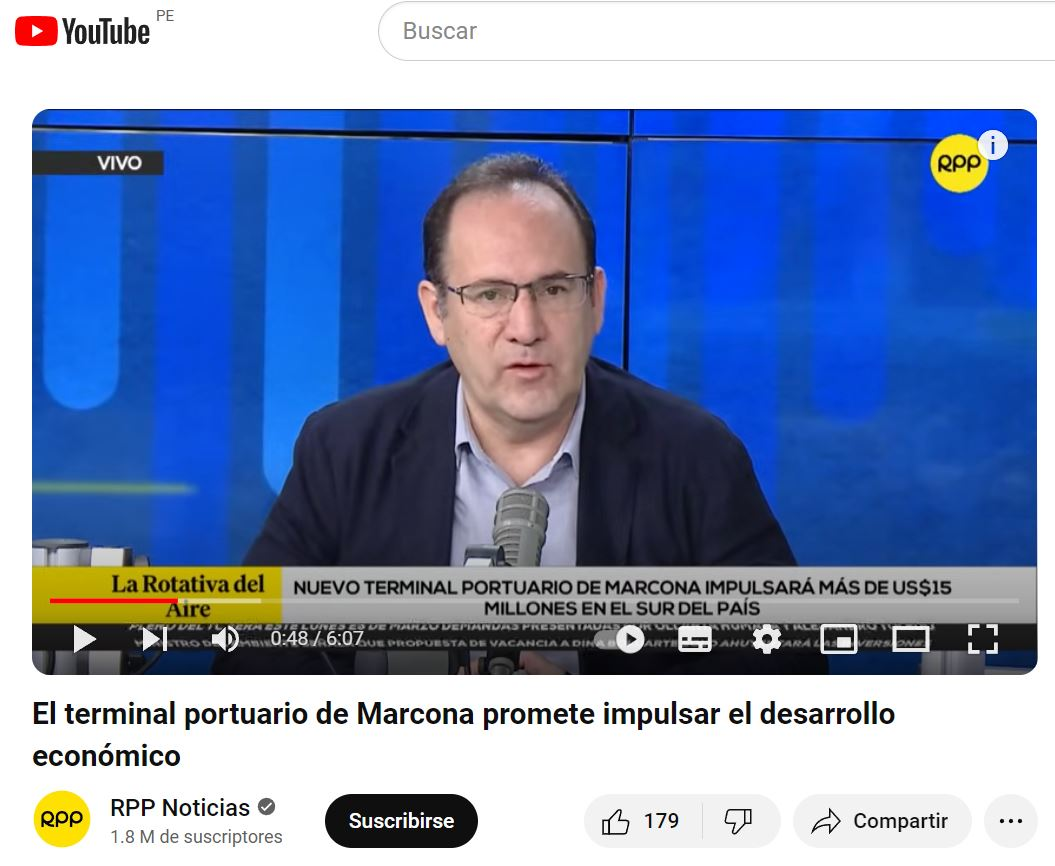Dislike the video with thumbs down

(x=739, y=821)
